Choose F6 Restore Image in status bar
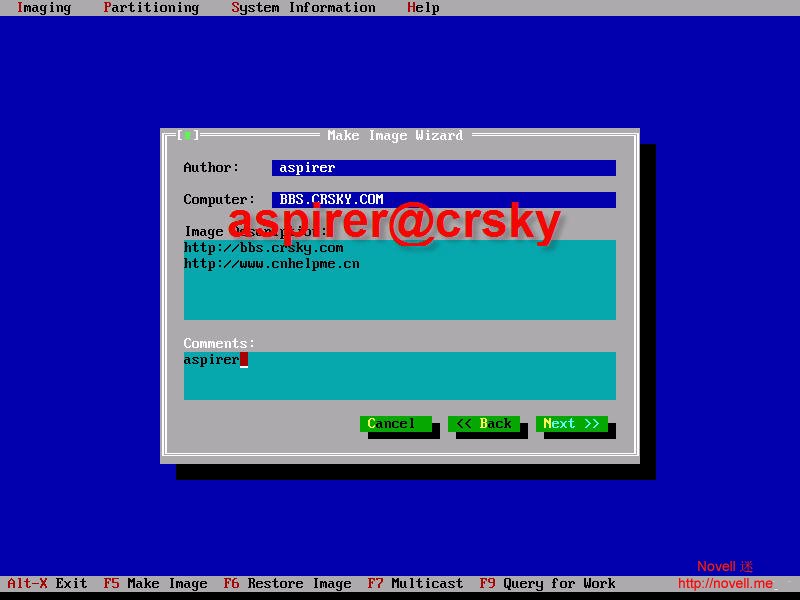Viewport: 800px width, 600px height. point(287,583)
